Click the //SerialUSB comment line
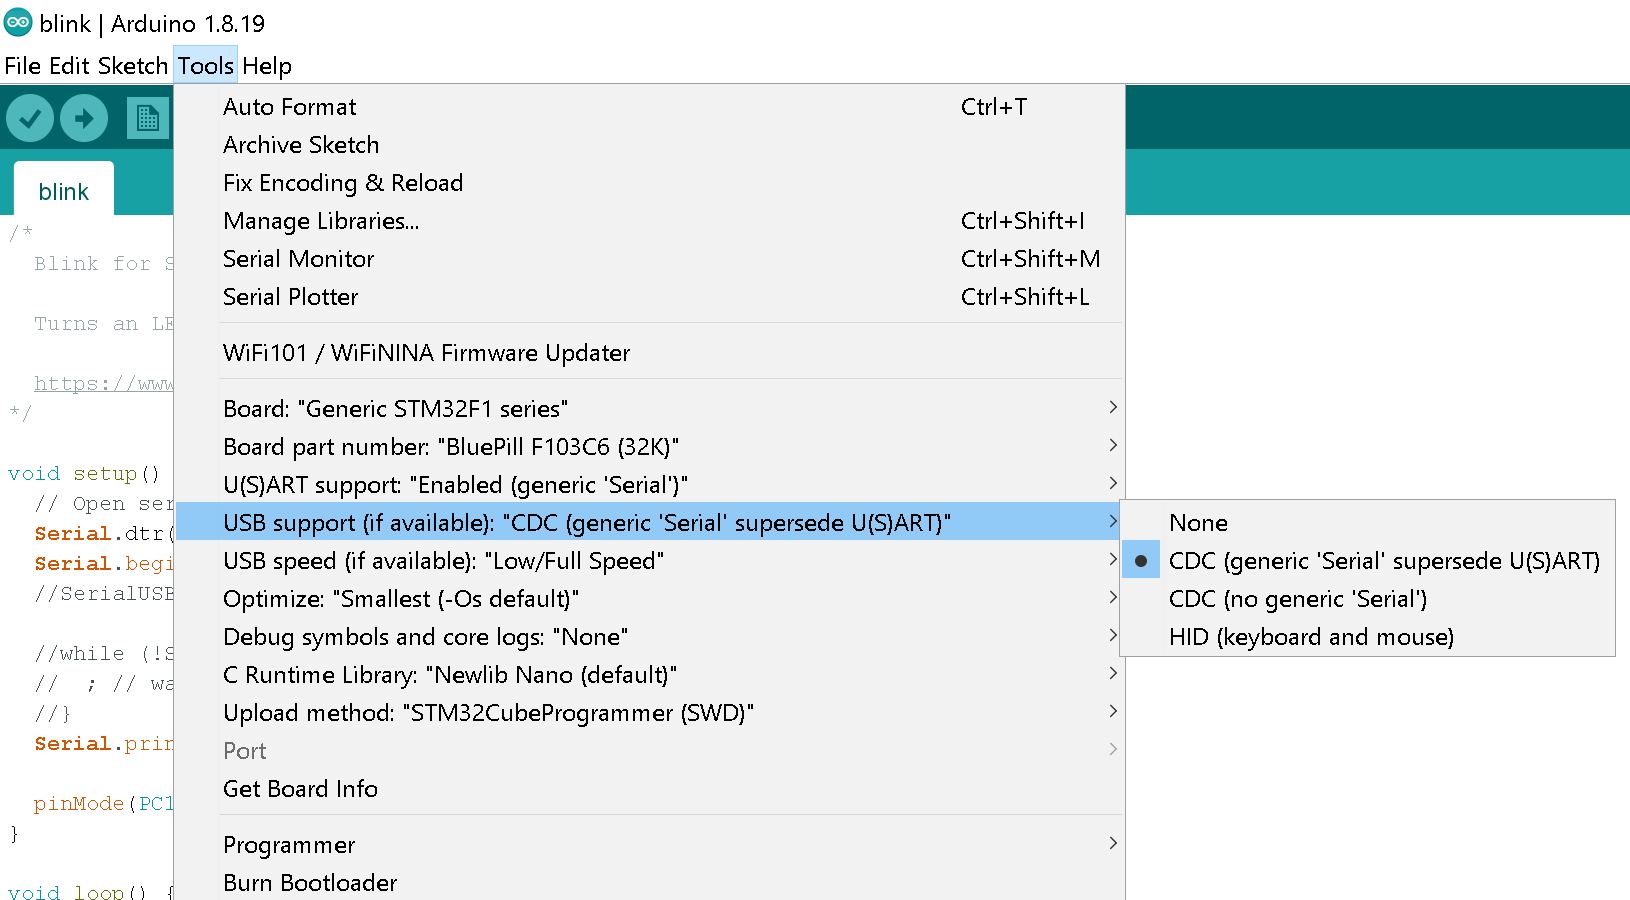The image size is (1630, 900). pos(103,593)
